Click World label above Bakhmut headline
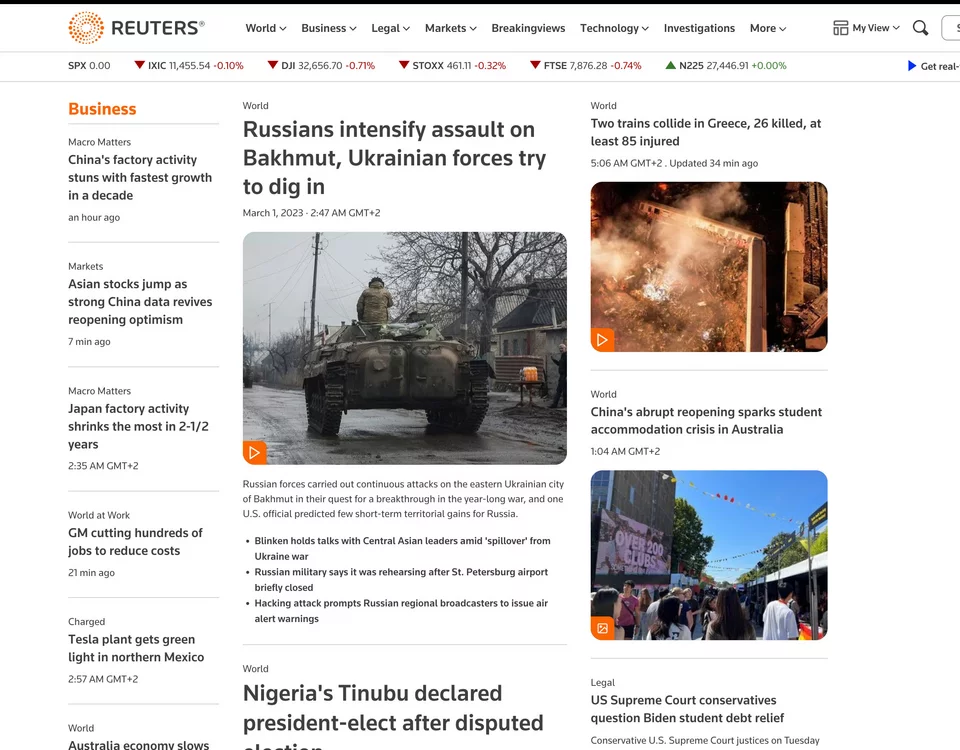 [x=255, y=106]
